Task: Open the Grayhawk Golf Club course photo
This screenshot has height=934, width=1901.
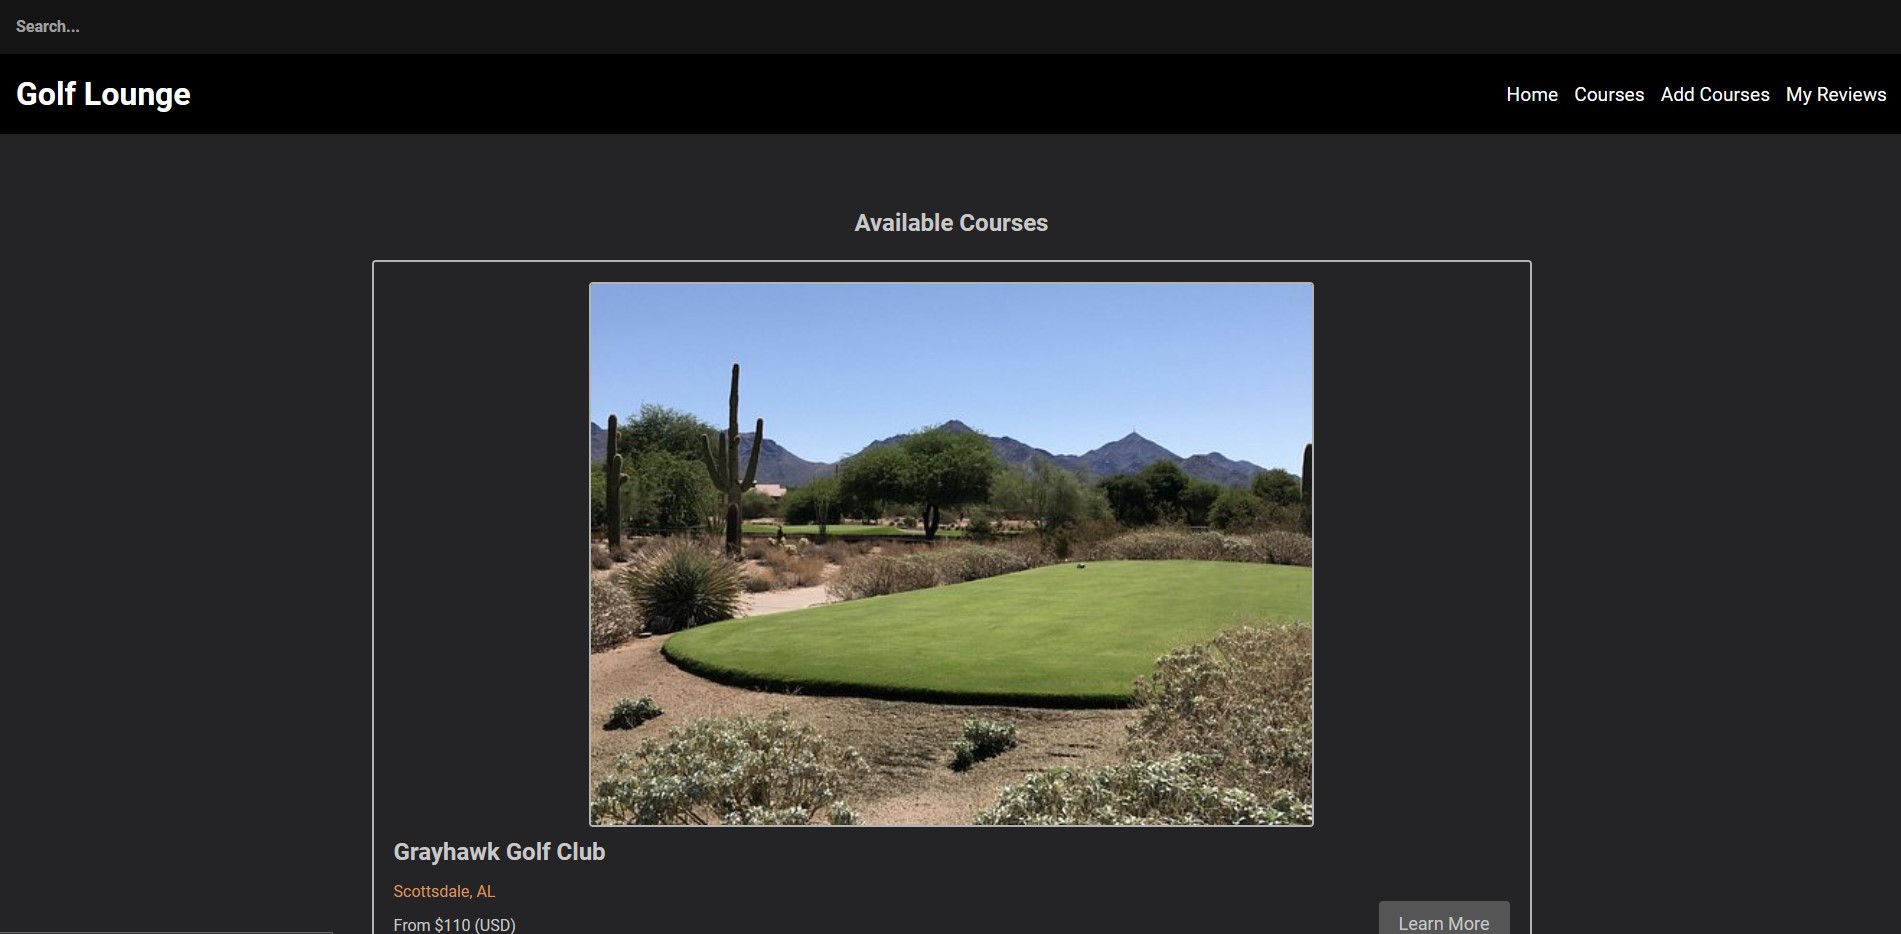Action: point(951,554)
